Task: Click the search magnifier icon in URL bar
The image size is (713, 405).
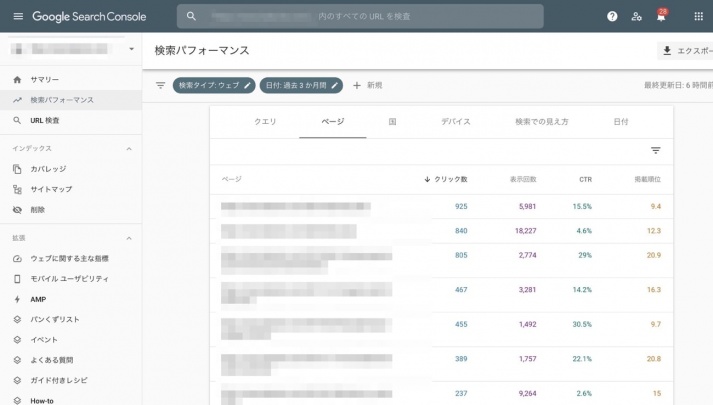Action: coord(191,16)
